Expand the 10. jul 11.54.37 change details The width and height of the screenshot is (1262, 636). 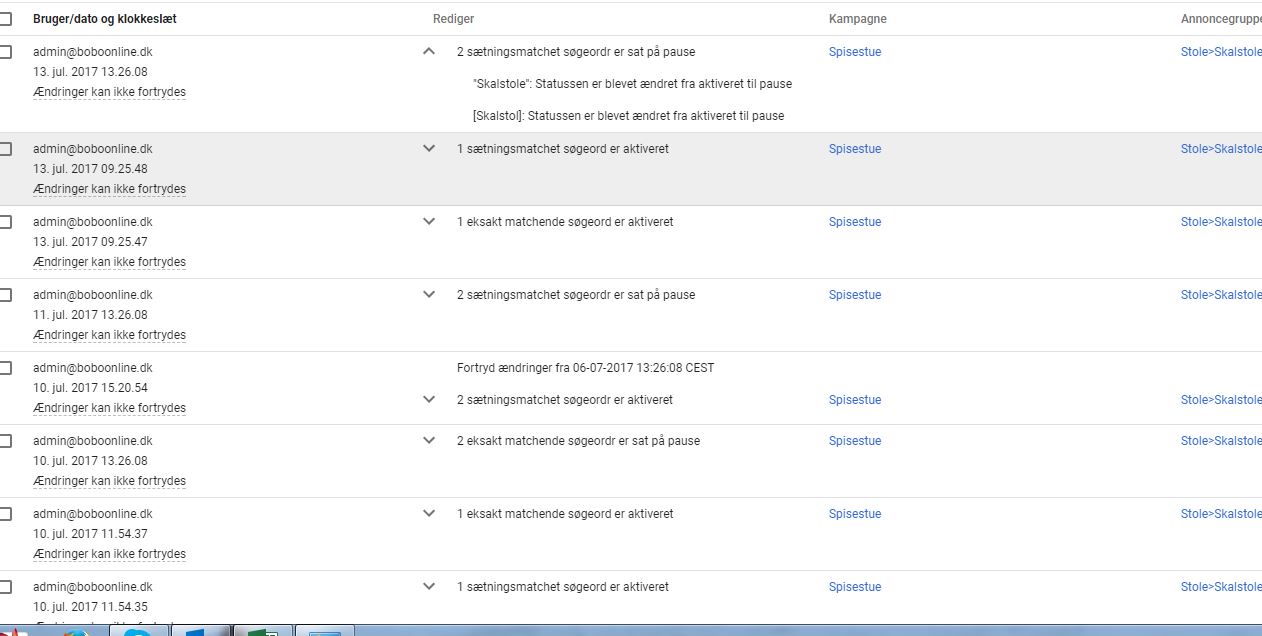pos(429,514)
